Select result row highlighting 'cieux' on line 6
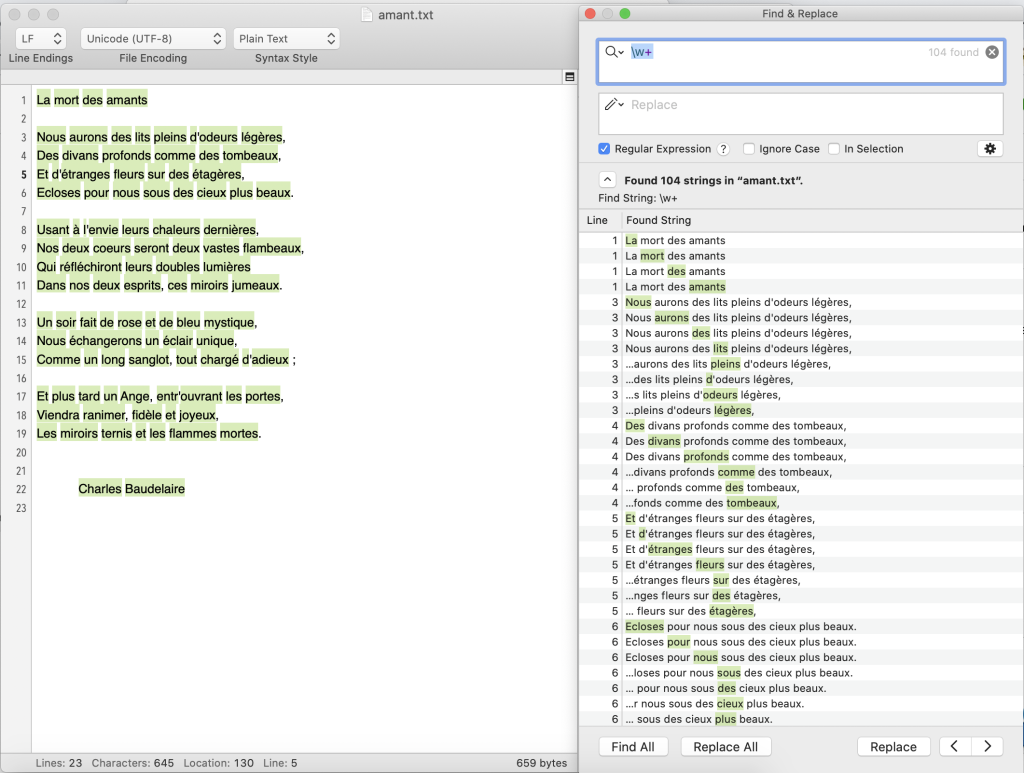The height and width of the screenshot is (773, 1024). pyautogui.click(x=800, y=704)
